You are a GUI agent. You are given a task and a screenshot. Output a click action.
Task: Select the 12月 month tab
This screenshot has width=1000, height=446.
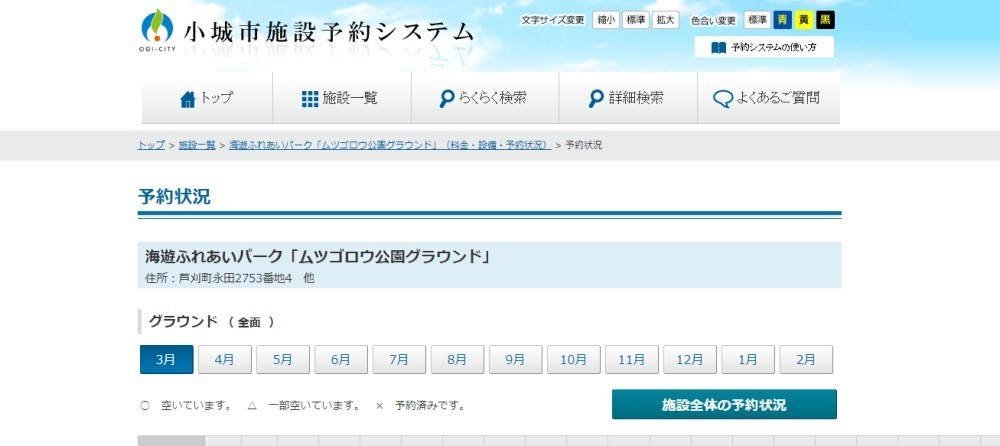click(x=689, y=359)
